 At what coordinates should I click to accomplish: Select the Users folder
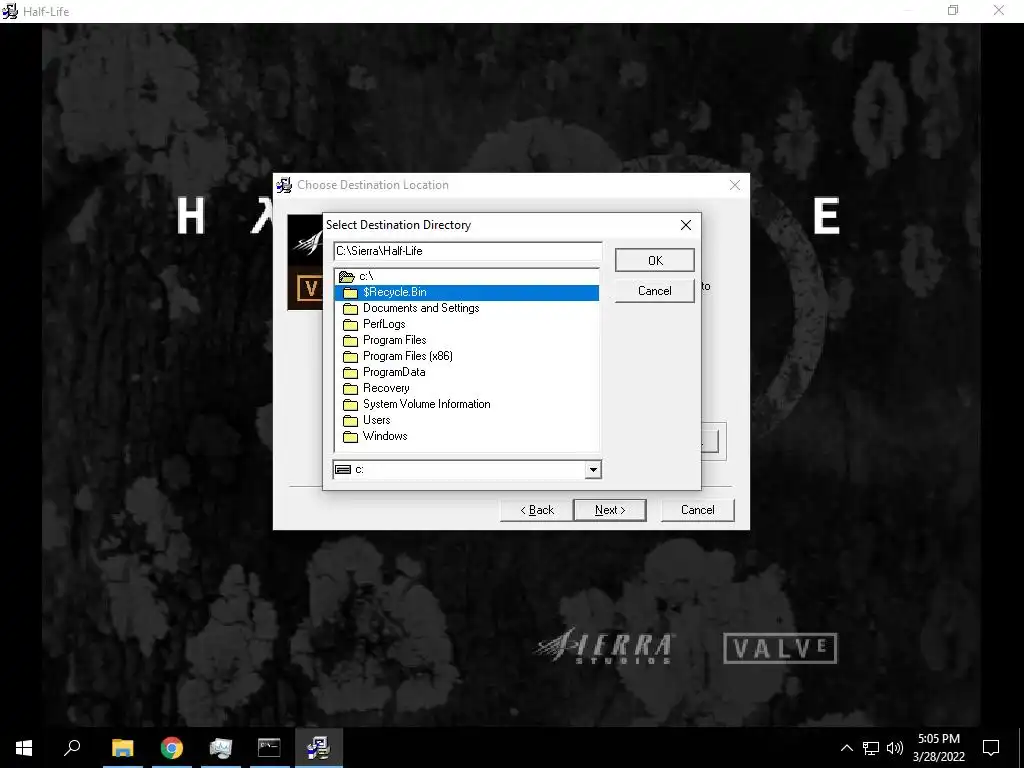[x=466, y=420]
